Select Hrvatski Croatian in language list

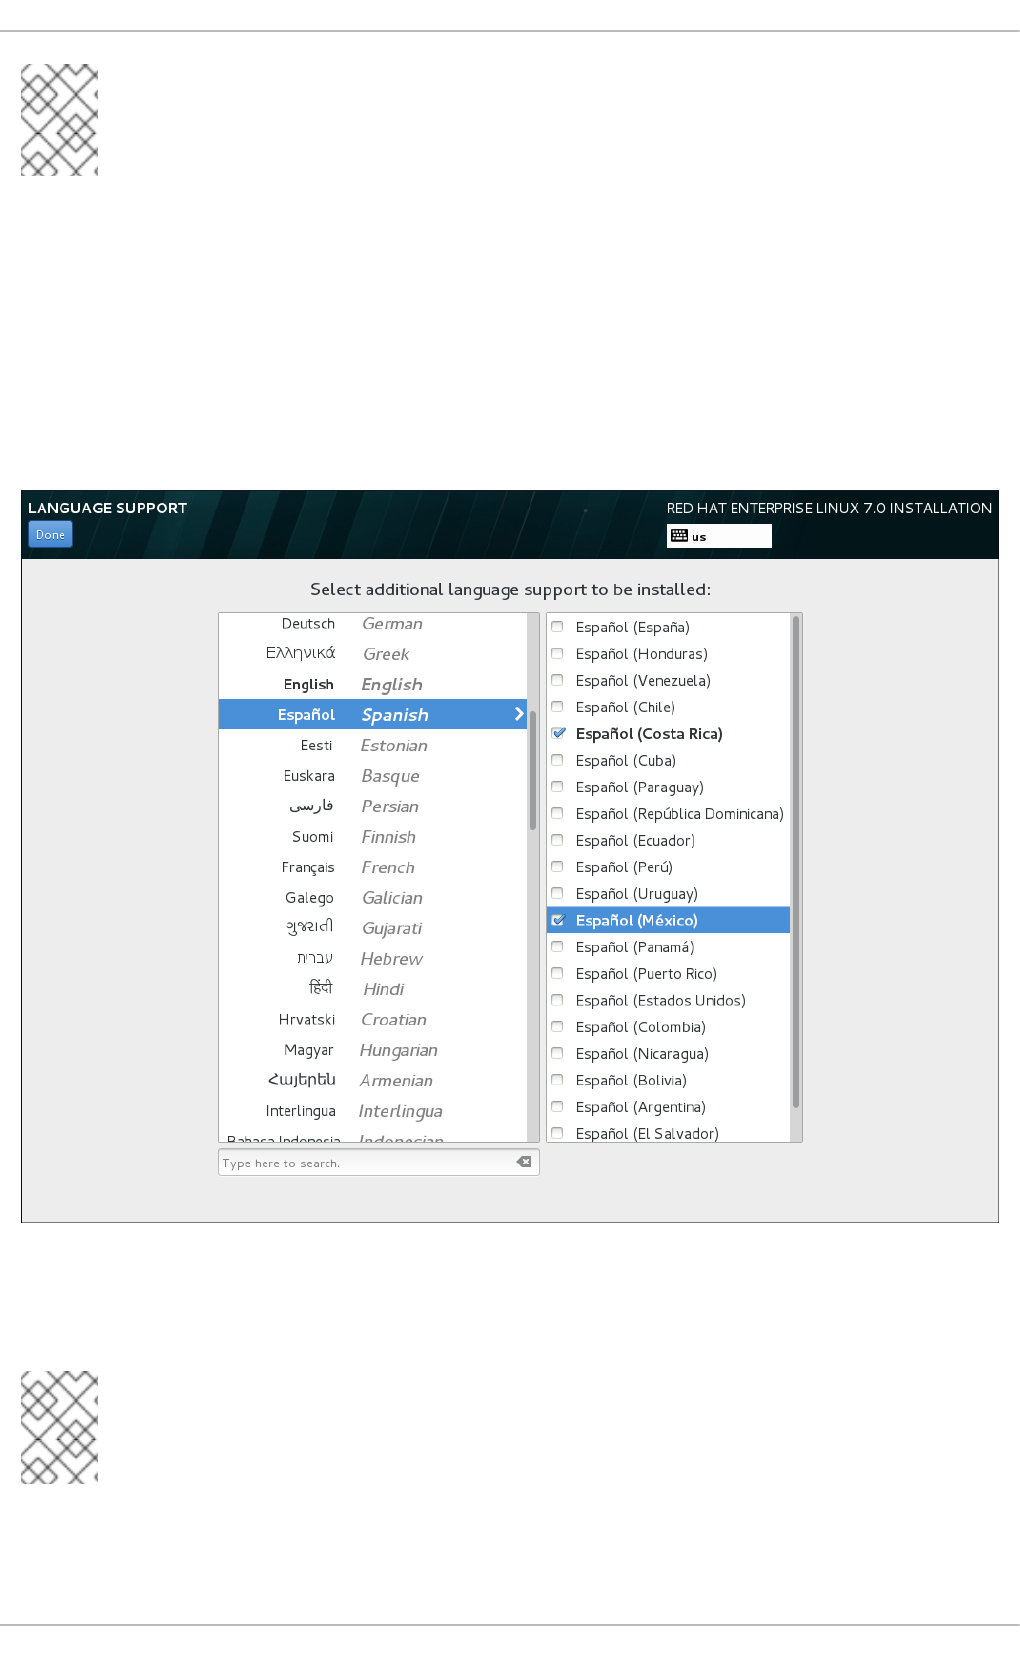(x=373, y=1020)
